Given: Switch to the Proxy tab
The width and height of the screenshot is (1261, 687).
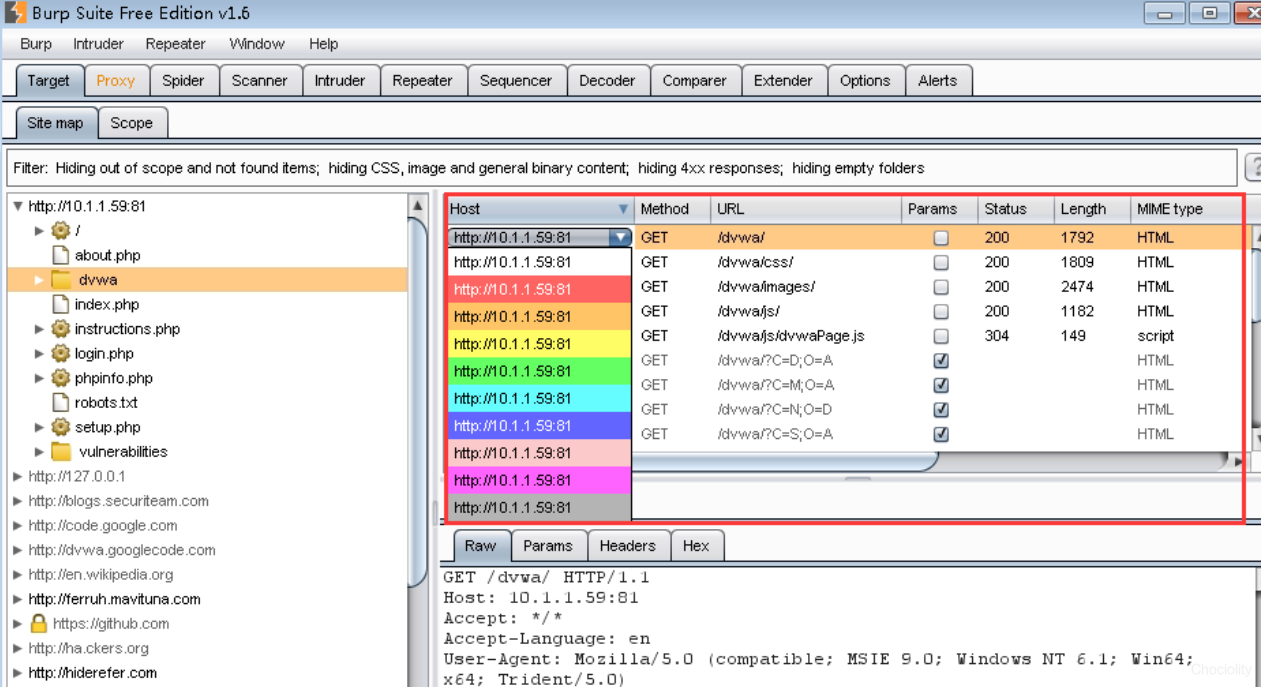Looking at the screenshot, I should pyautogui.click(x=115, y=81).
